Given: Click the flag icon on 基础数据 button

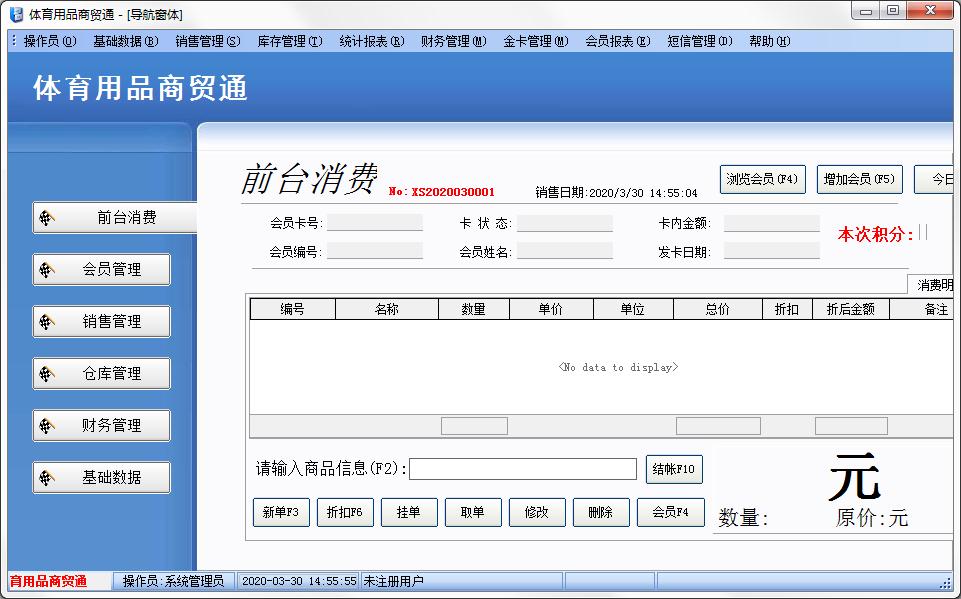Looking at the screenshot, I should [x=47, y=478].
